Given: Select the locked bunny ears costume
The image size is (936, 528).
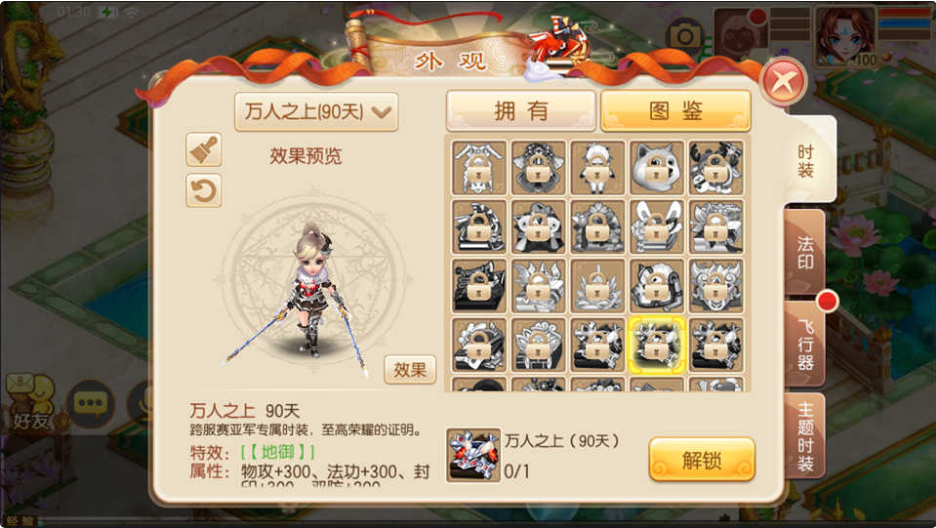Looking at the screenshot, I should click(x=657, y=227).
